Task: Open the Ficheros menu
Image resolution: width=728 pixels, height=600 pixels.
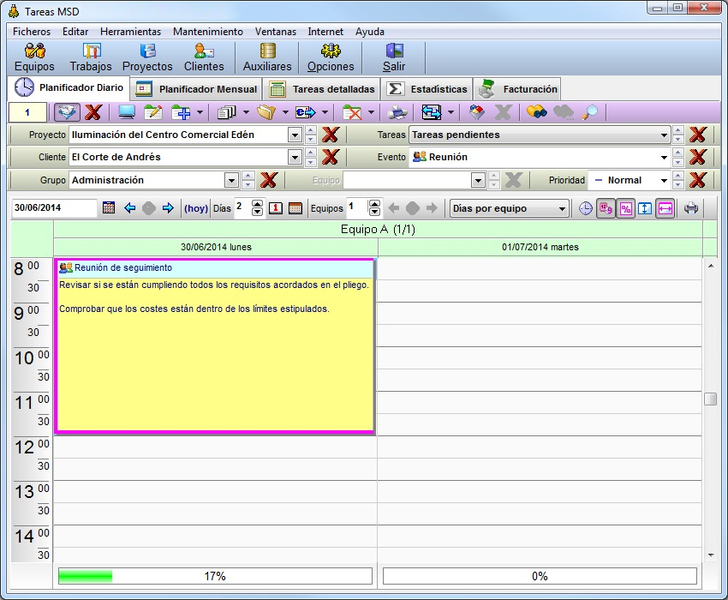Action: [x=32, y=32]
